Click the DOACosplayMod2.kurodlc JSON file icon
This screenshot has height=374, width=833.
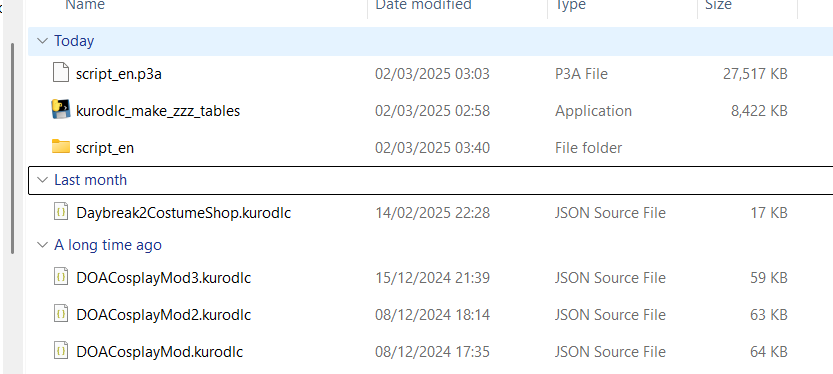61,314
